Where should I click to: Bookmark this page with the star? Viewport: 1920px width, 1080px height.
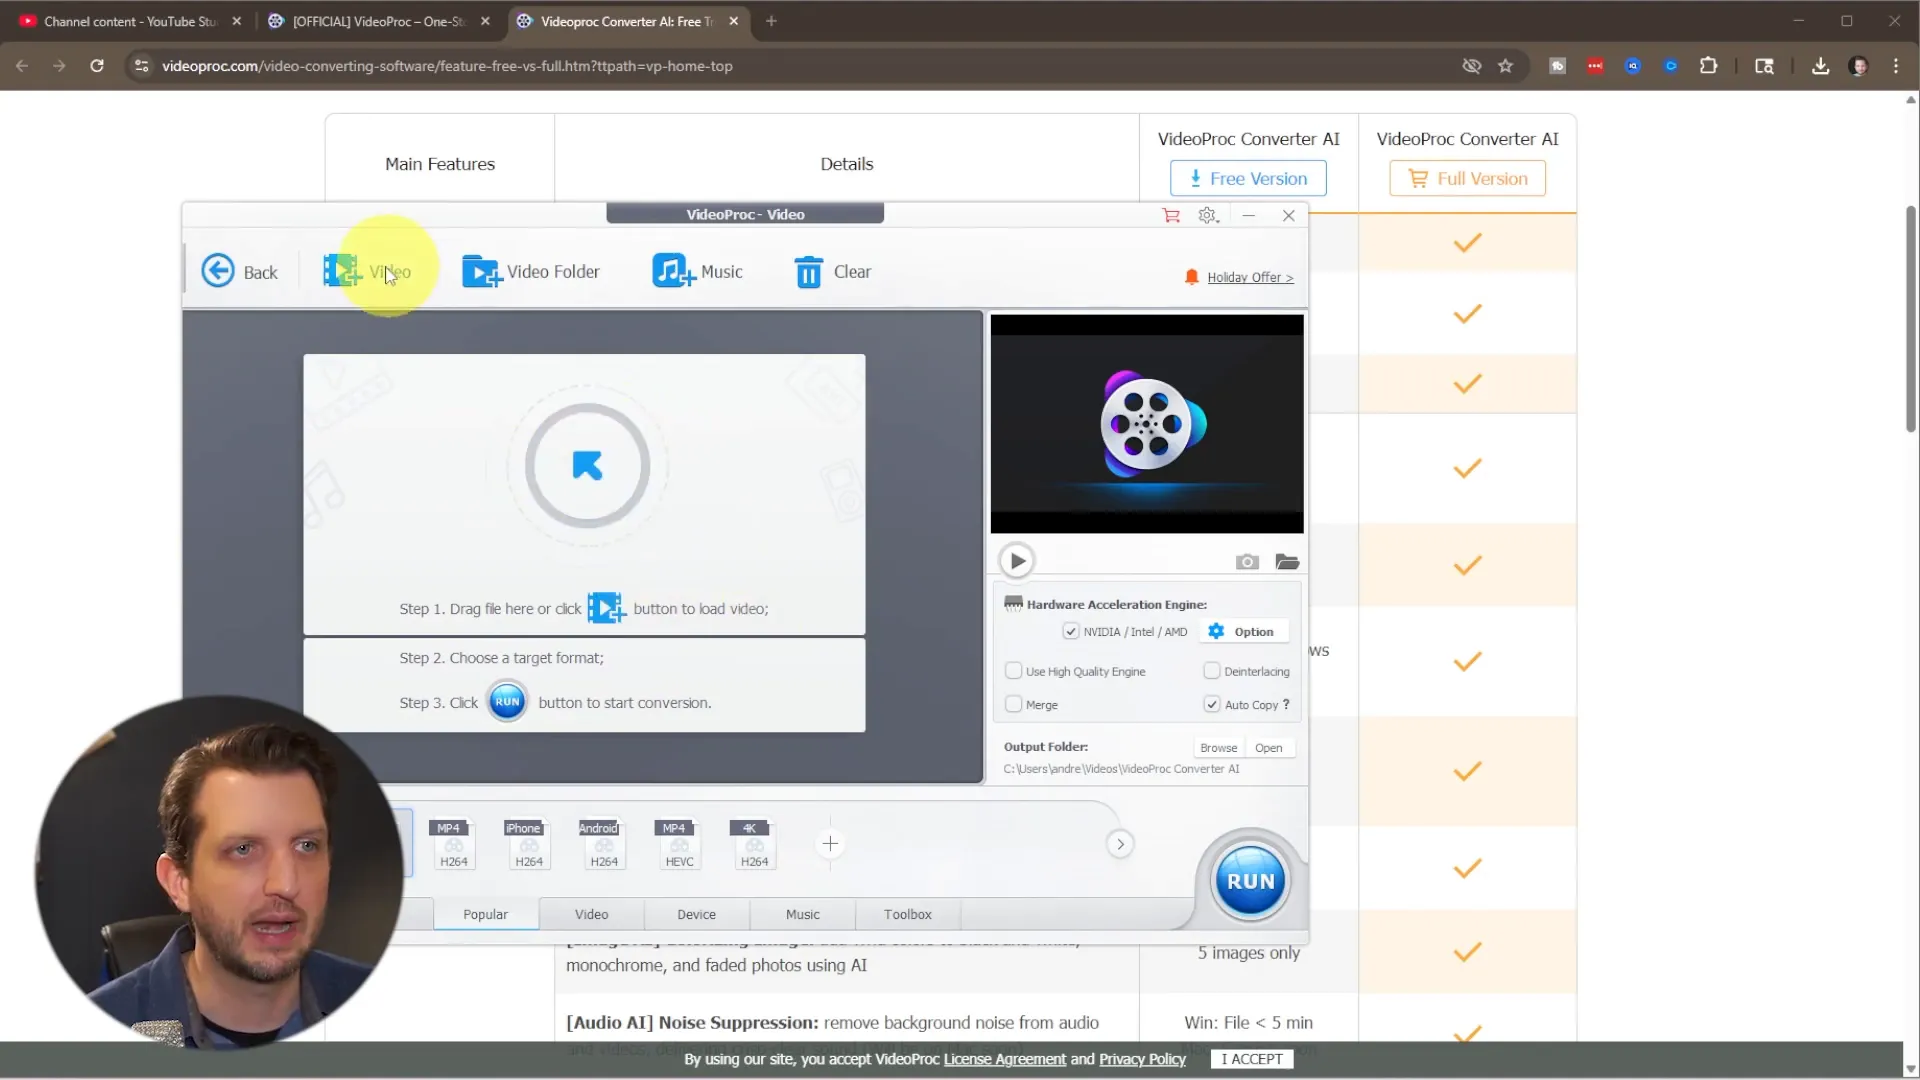[x=1505, y=66]
